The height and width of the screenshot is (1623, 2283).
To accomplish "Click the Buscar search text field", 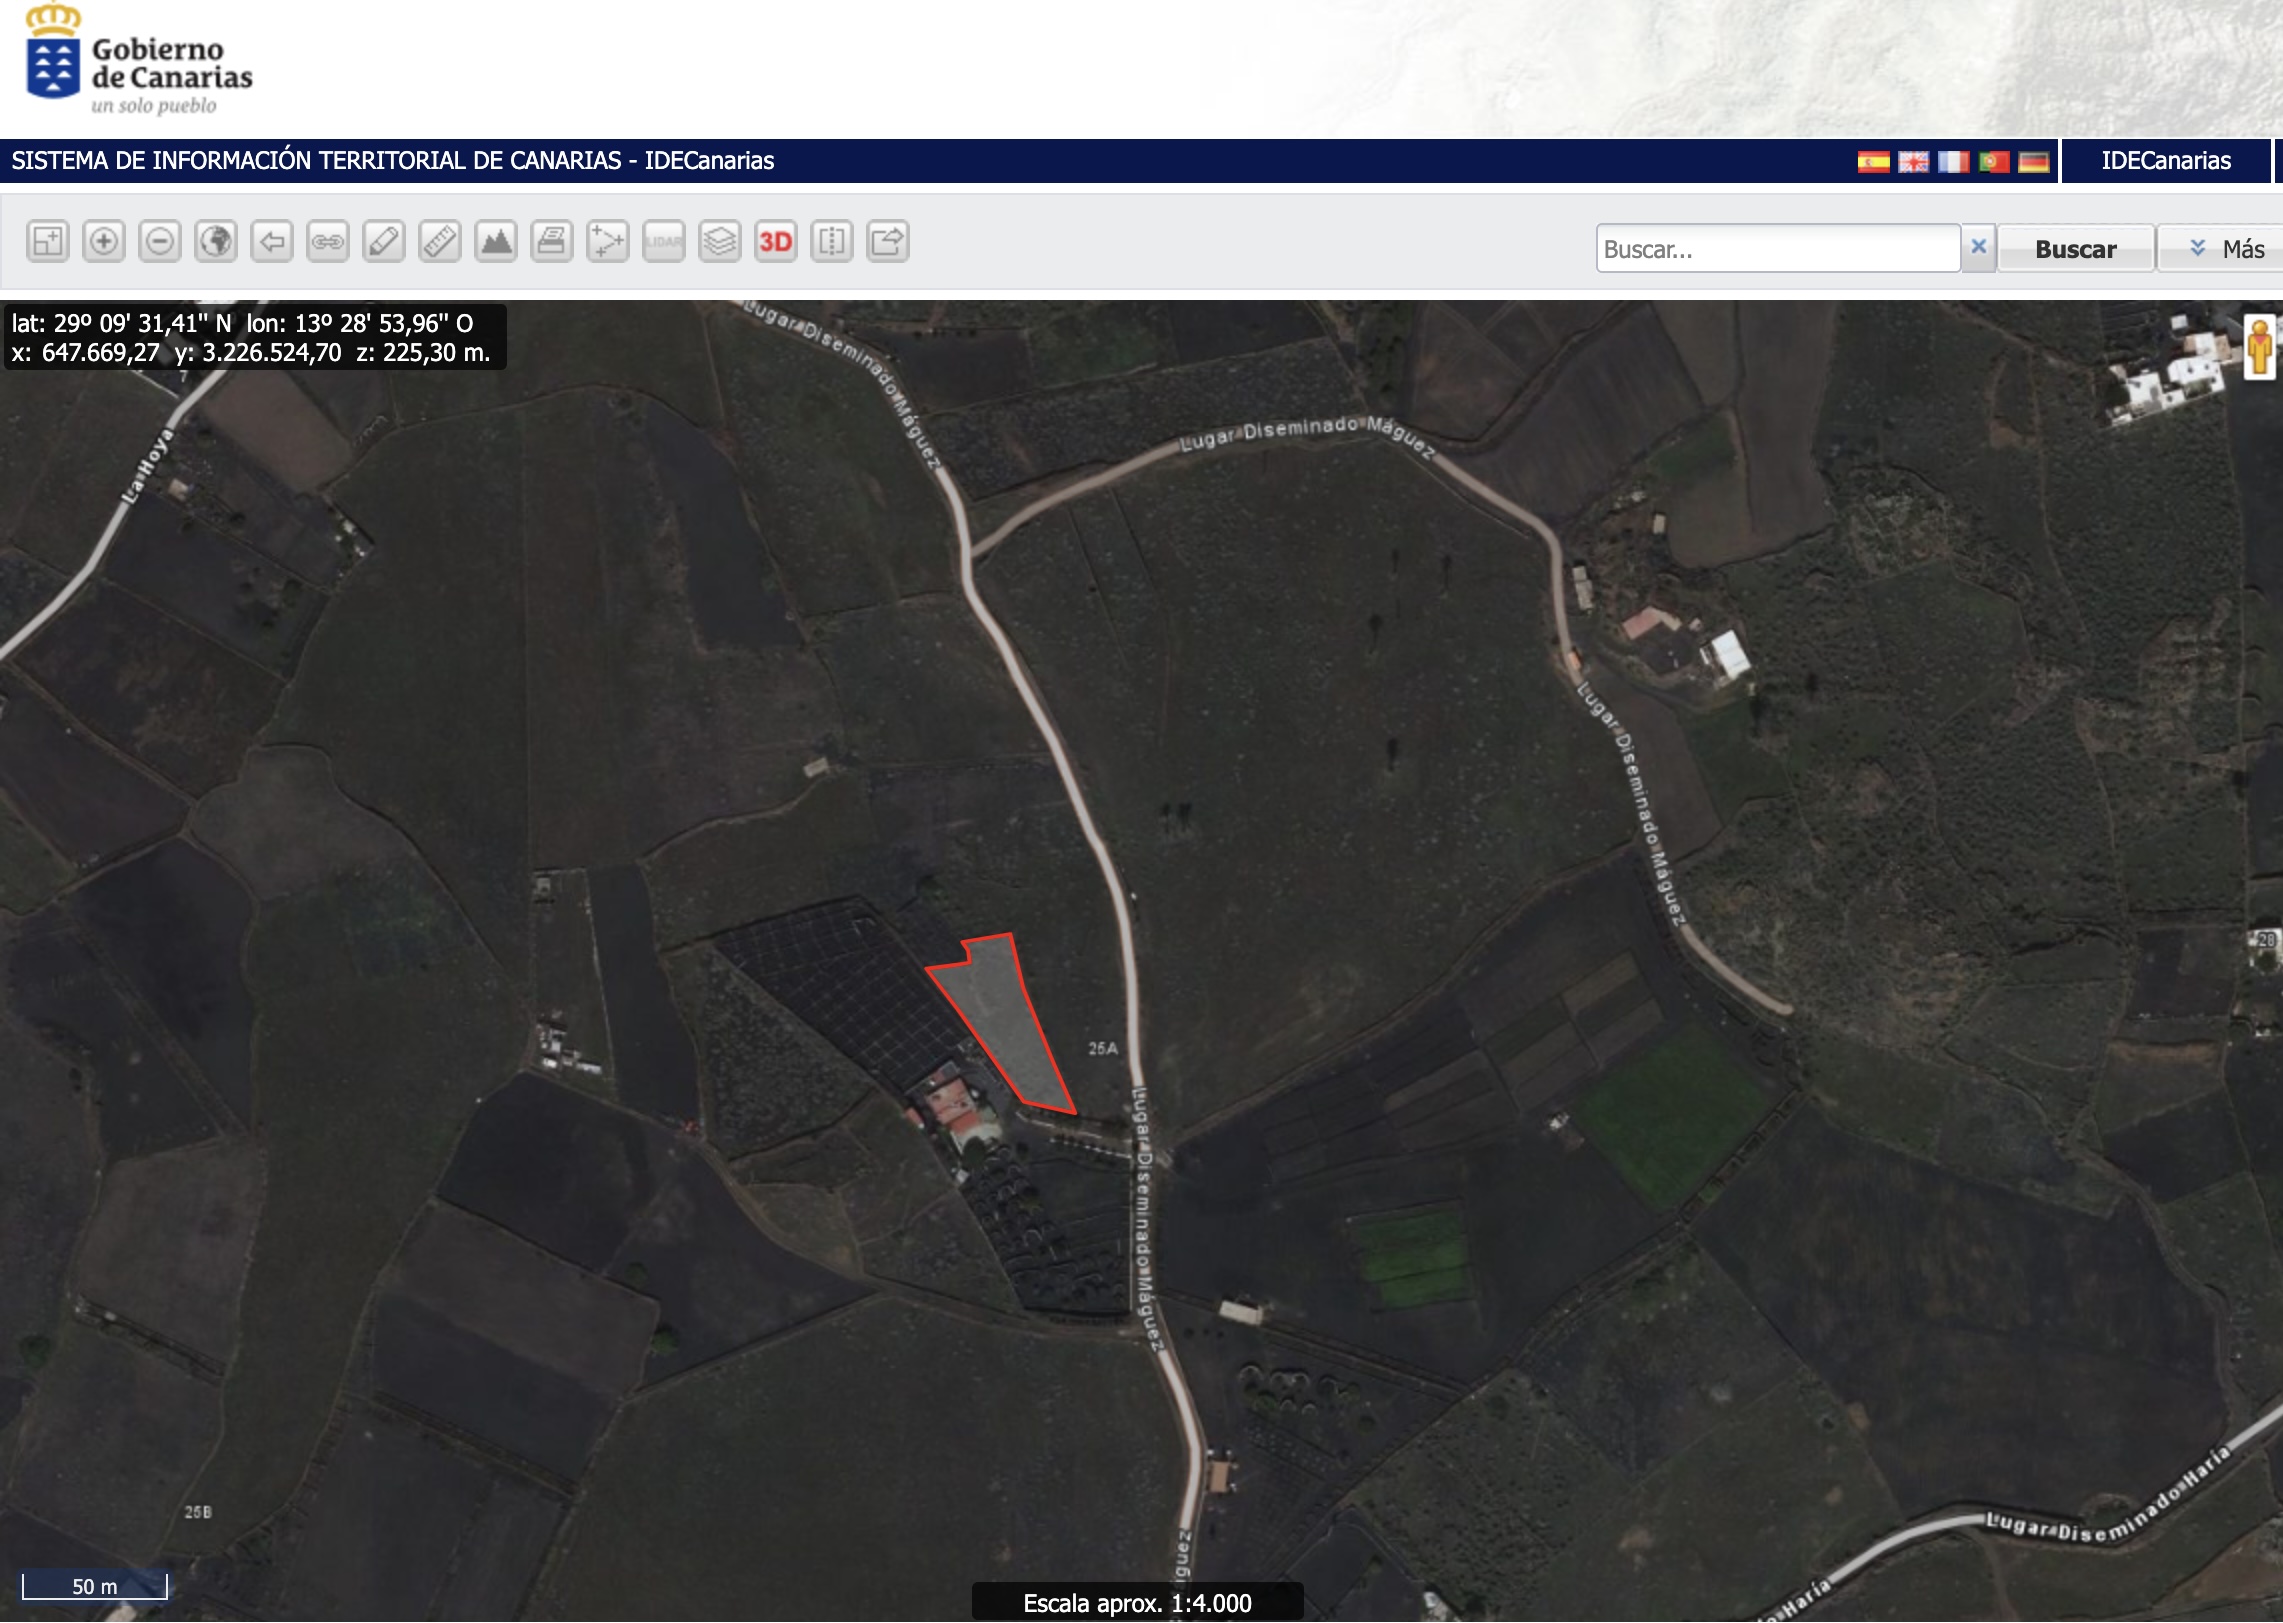I will coord(1777,249).
